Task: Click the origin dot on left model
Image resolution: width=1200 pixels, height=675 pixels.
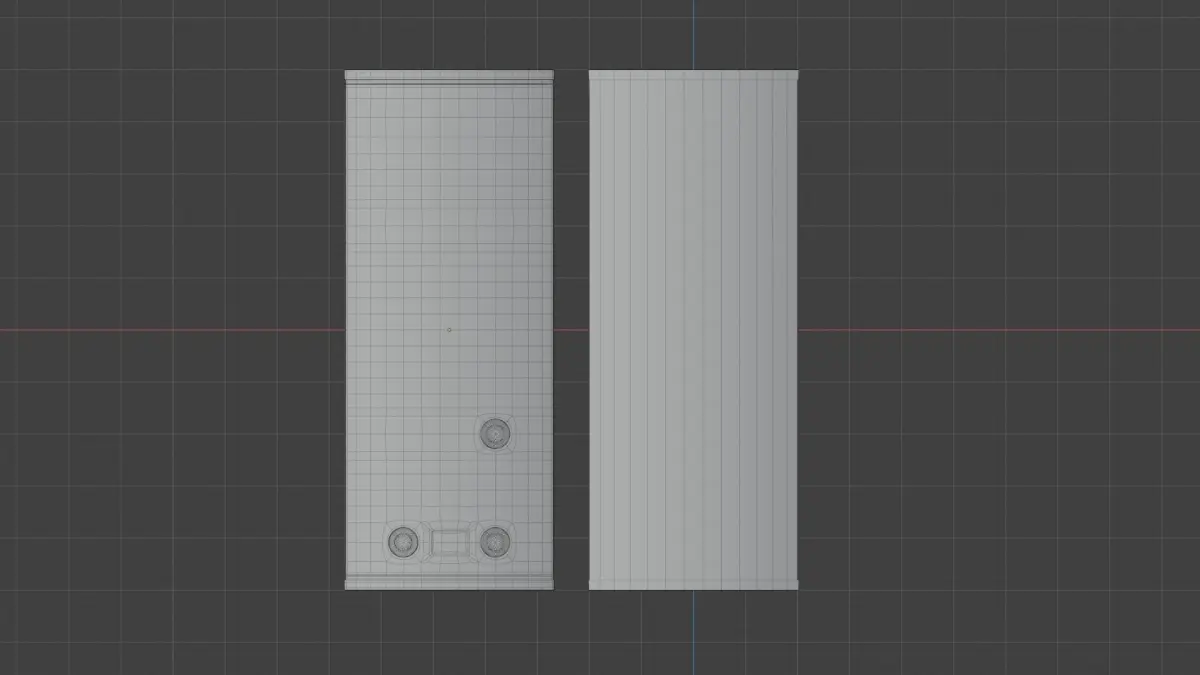Action: 449,329
